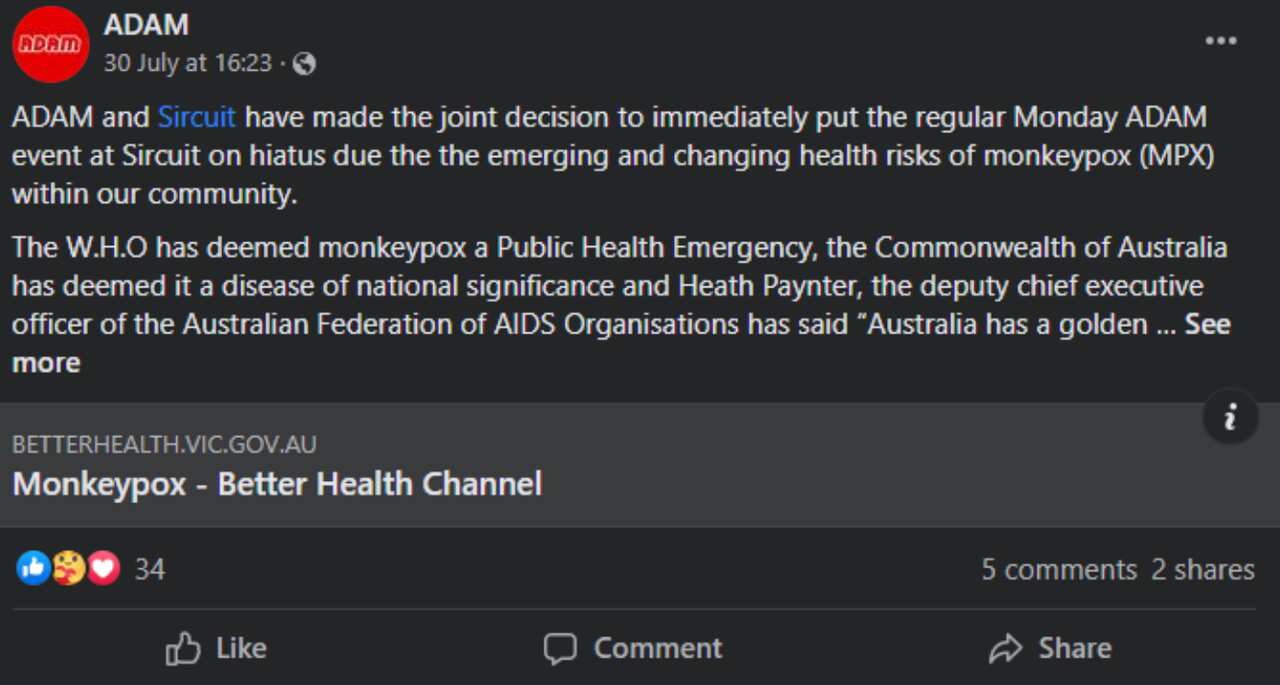Open the 5 comments list

click(1059, 569)
